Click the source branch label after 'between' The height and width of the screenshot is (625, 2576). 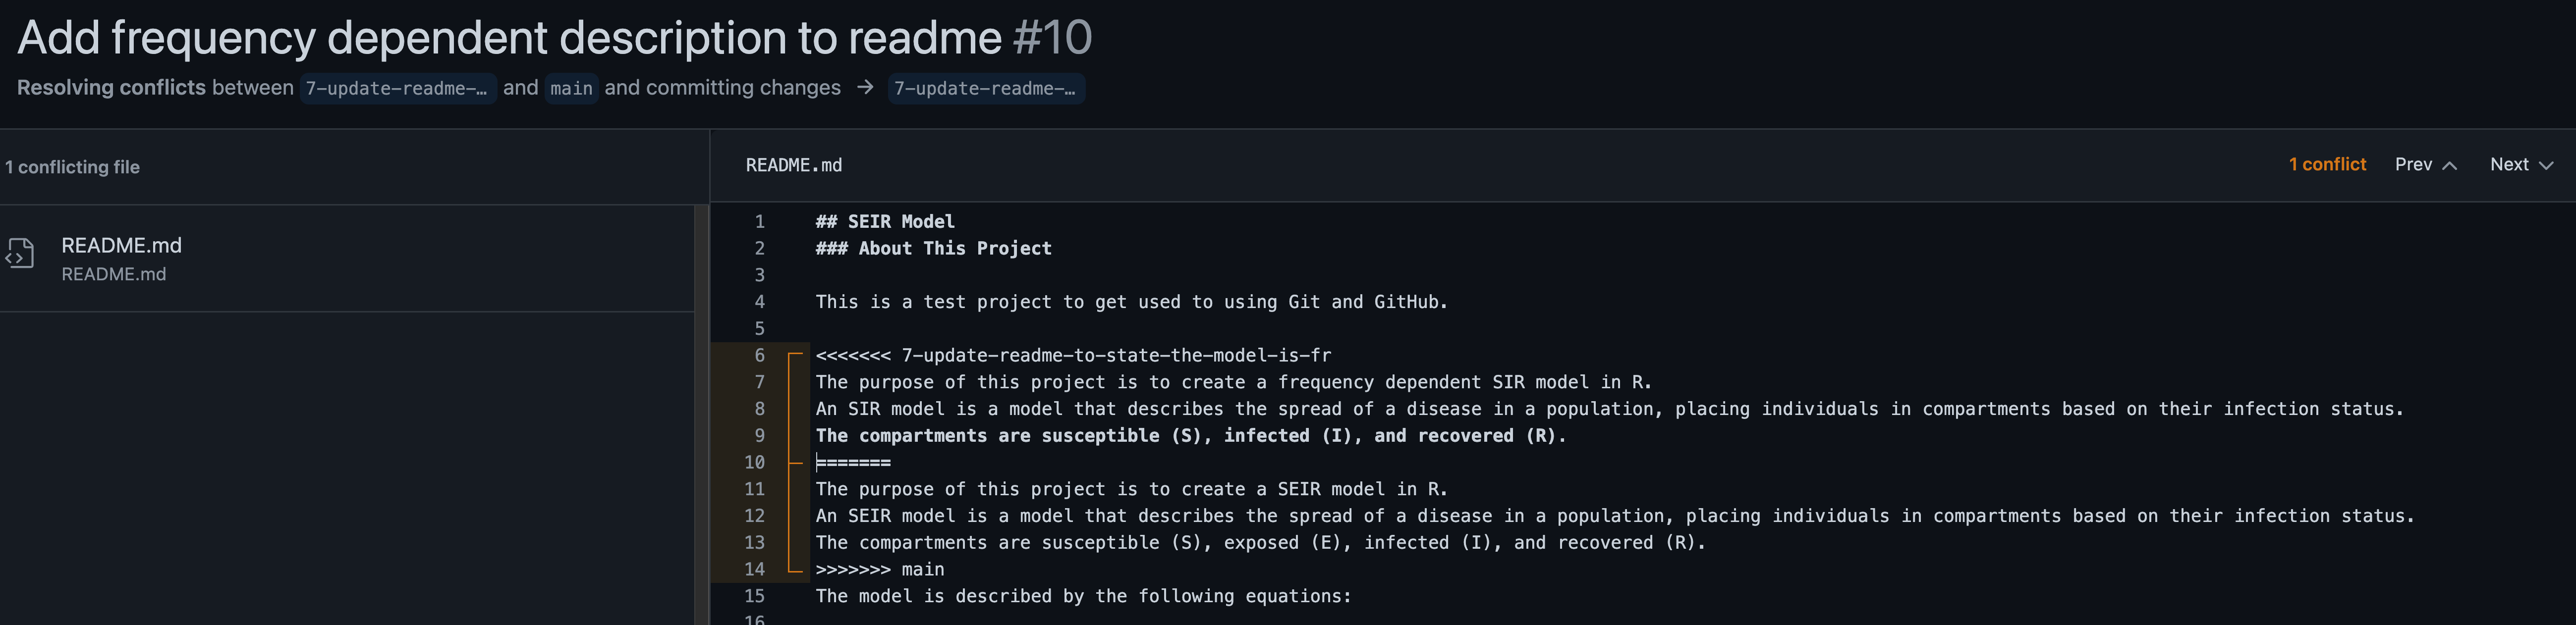point(397,89)
